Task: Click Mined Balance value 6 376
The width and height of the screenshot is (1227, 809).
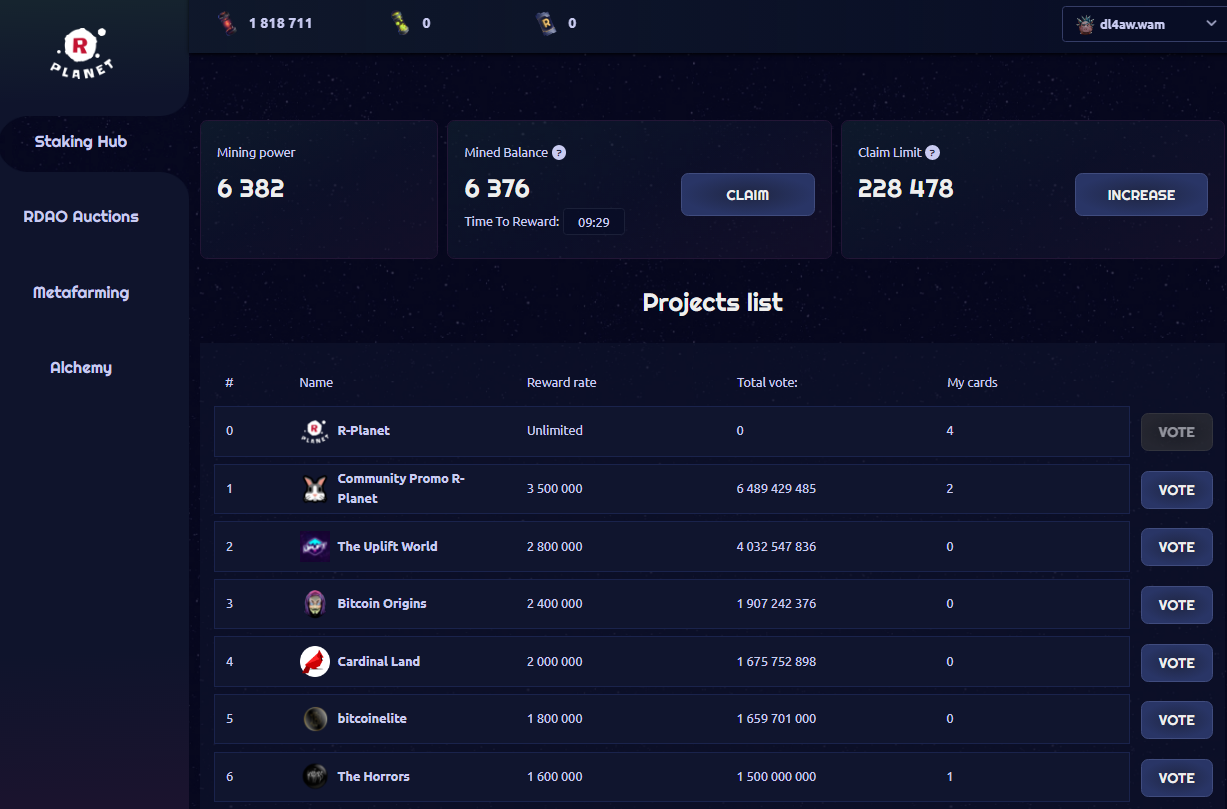Action: tap(497, 188)
